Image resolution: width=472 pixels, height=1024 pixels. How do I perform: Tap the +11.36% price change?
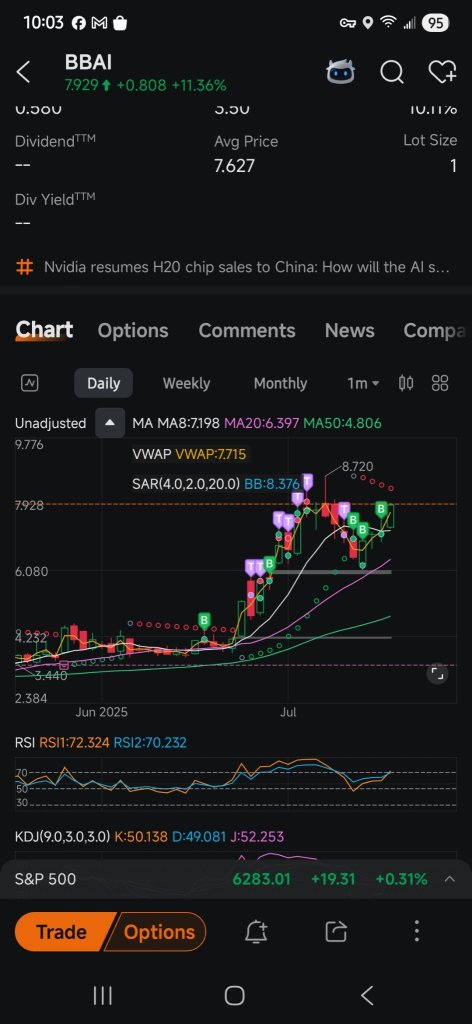199,86
